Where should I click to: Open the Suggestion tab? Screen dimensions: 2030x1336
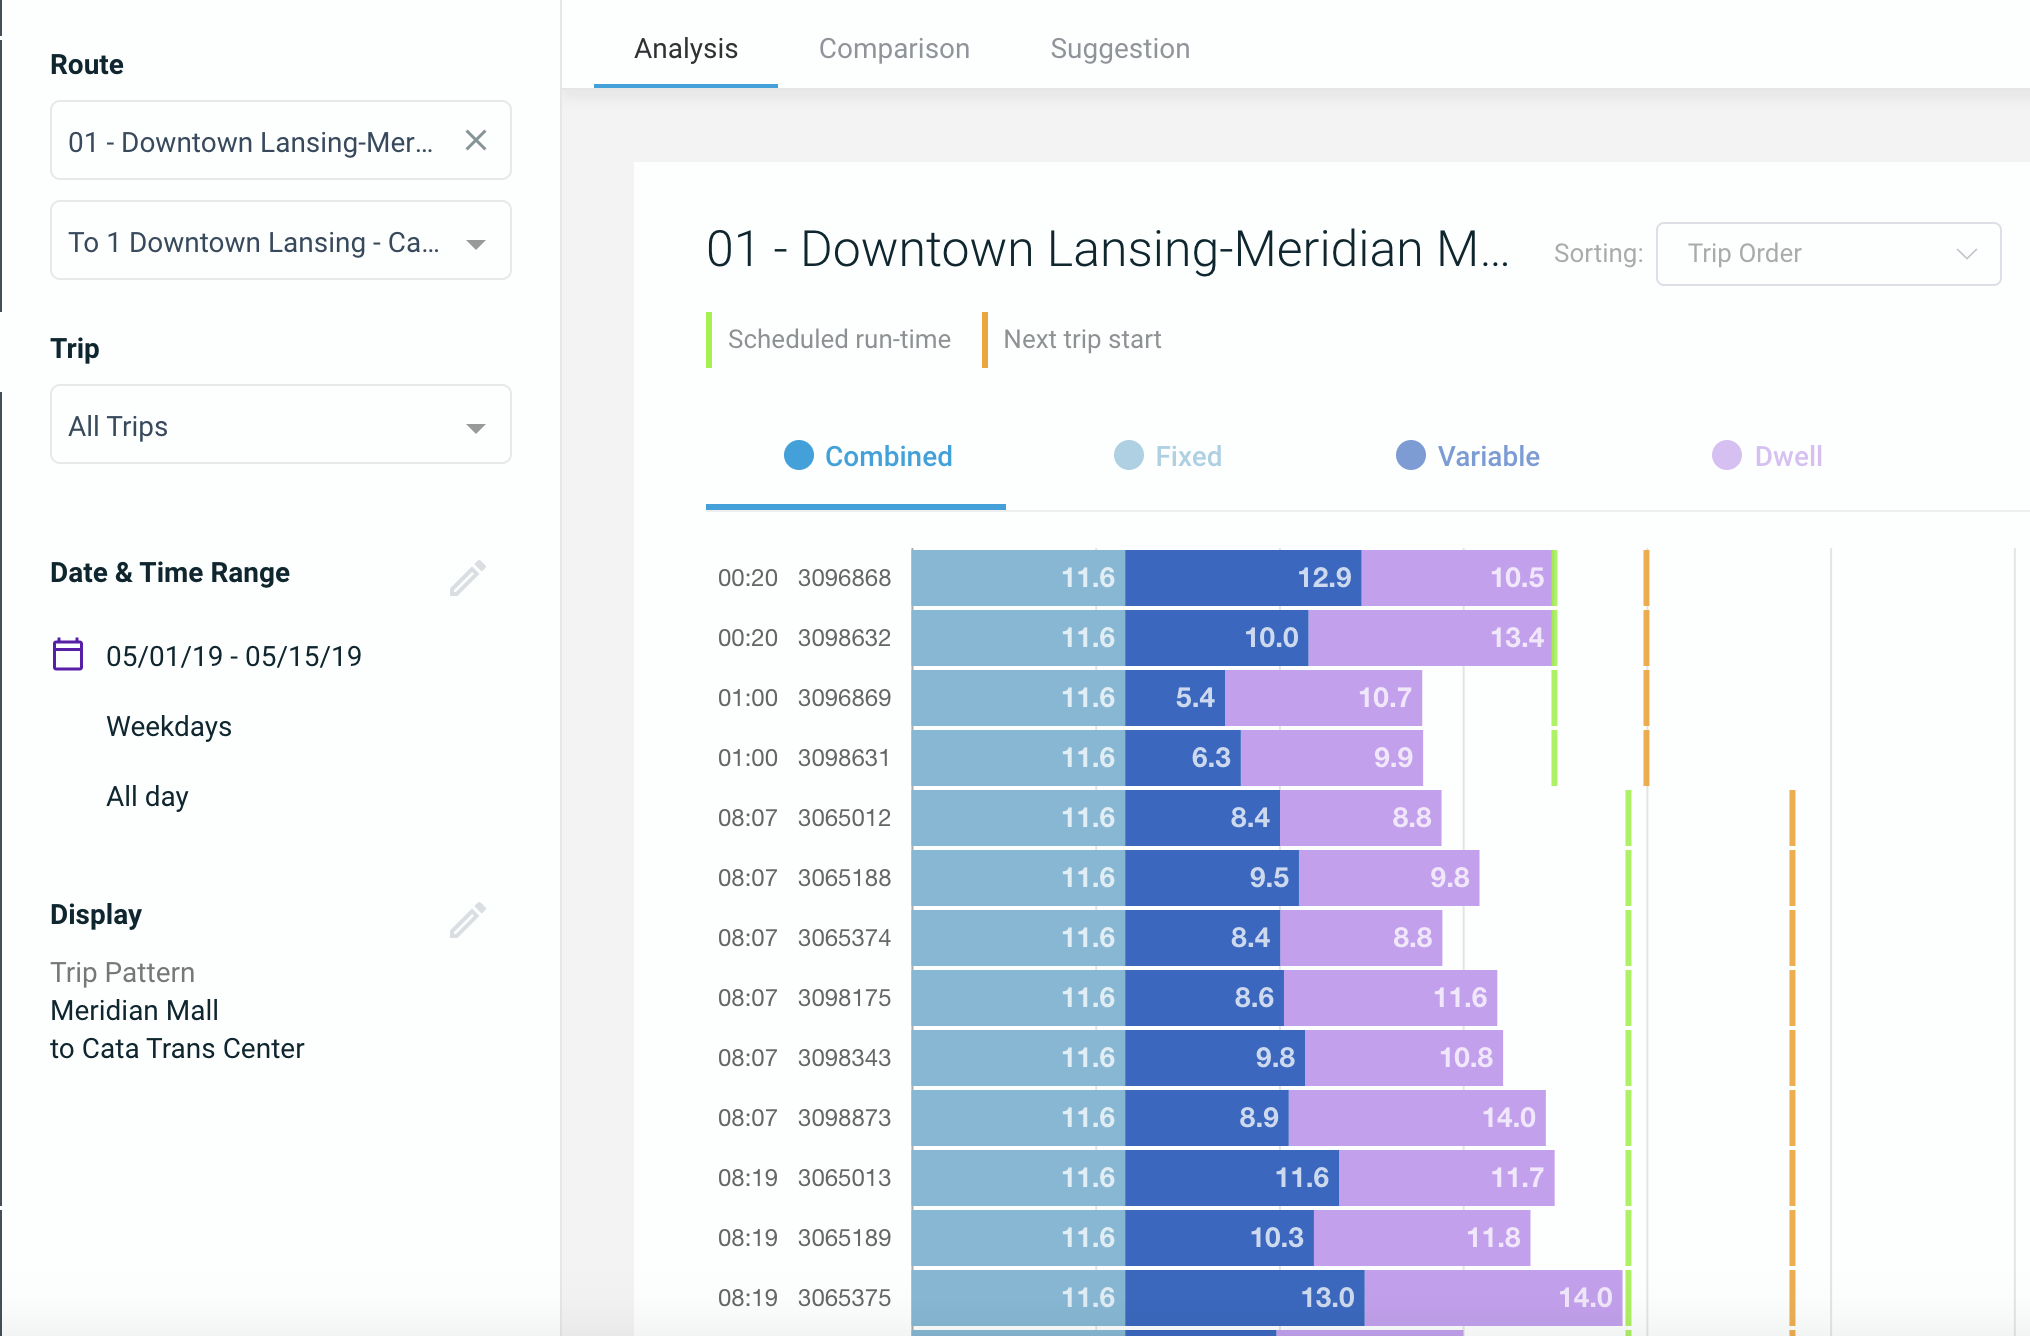pyautogui.click(x=1119, y=49)
